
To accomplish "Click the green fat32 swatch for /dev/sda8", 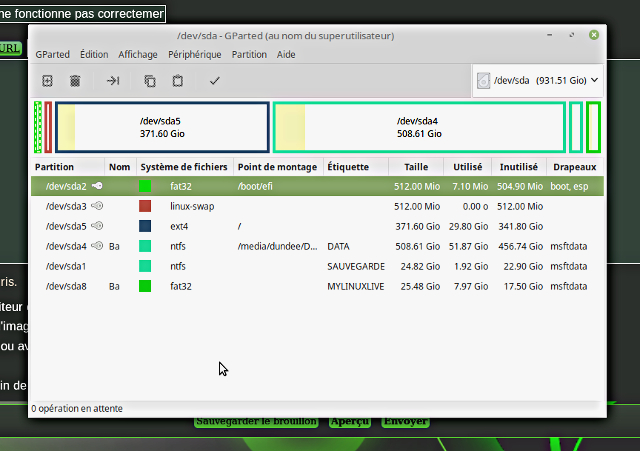I will point(145,286).
